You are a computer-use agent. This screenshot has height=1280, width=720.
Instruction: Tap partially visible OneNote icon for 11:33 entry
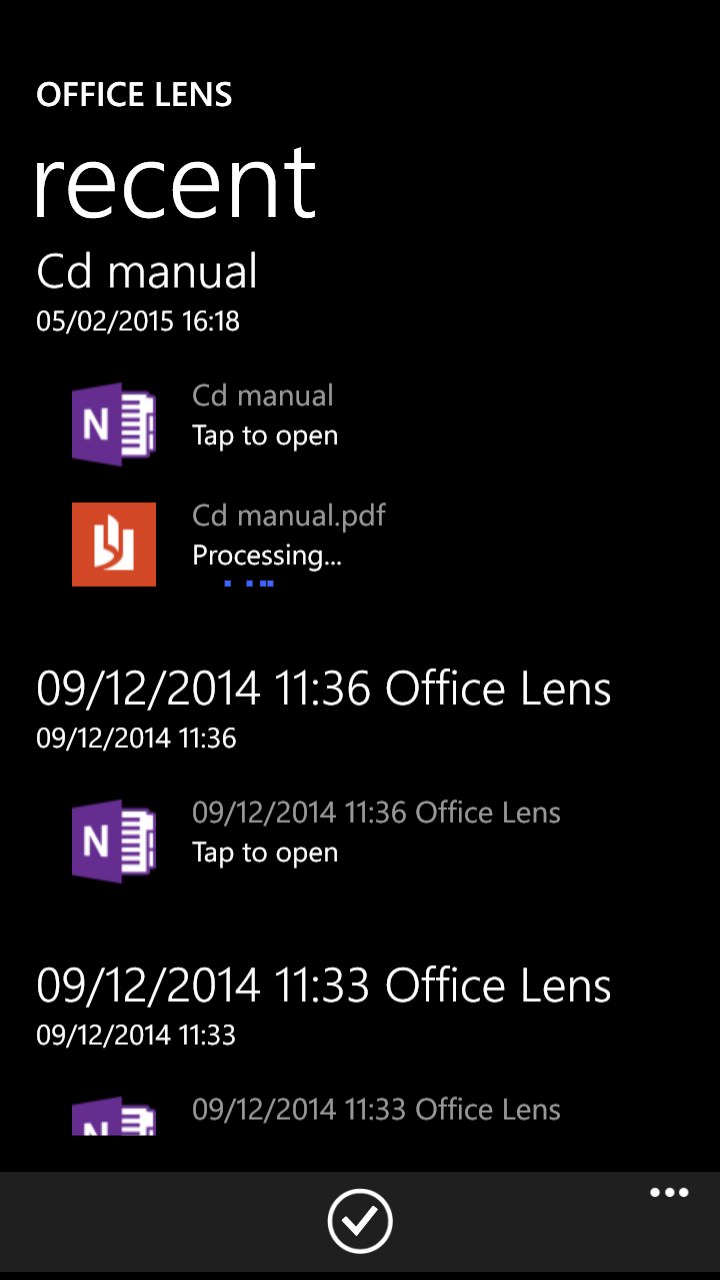pyautogui.click(x=114, y=1116)
